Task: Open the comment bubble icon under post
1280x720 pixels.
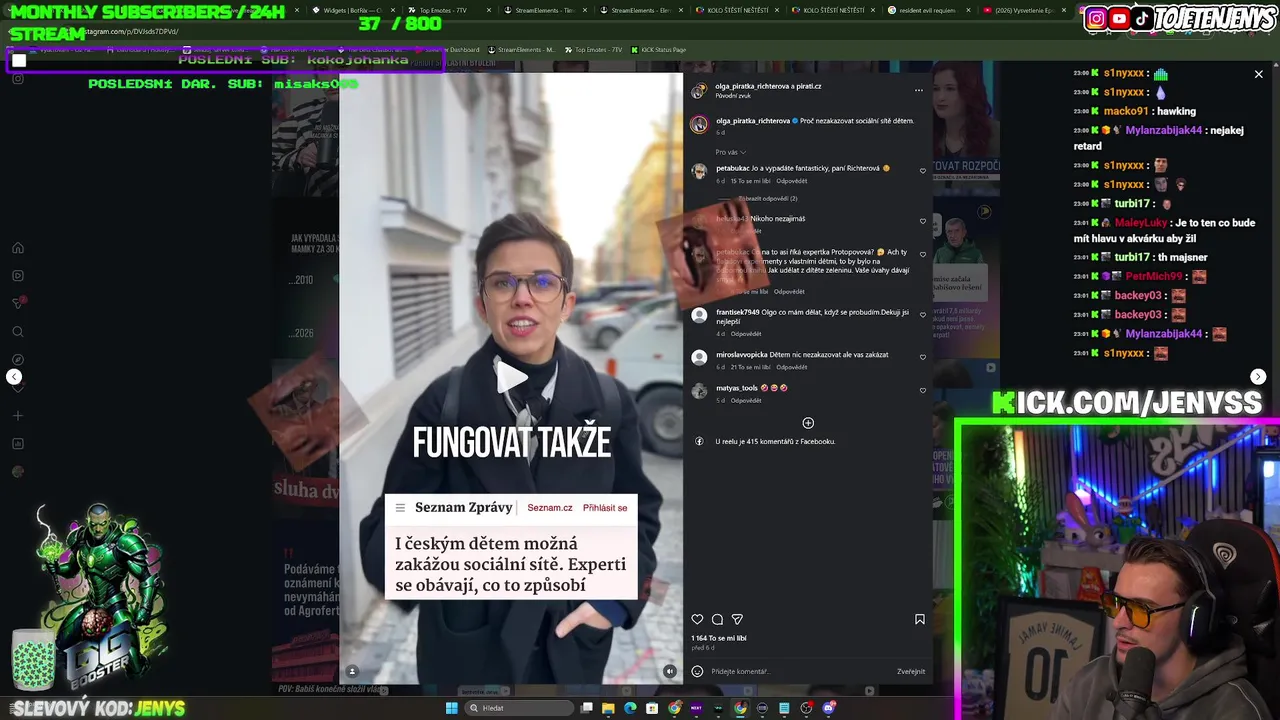Action: pyautogui.click(x=717, y=619)
